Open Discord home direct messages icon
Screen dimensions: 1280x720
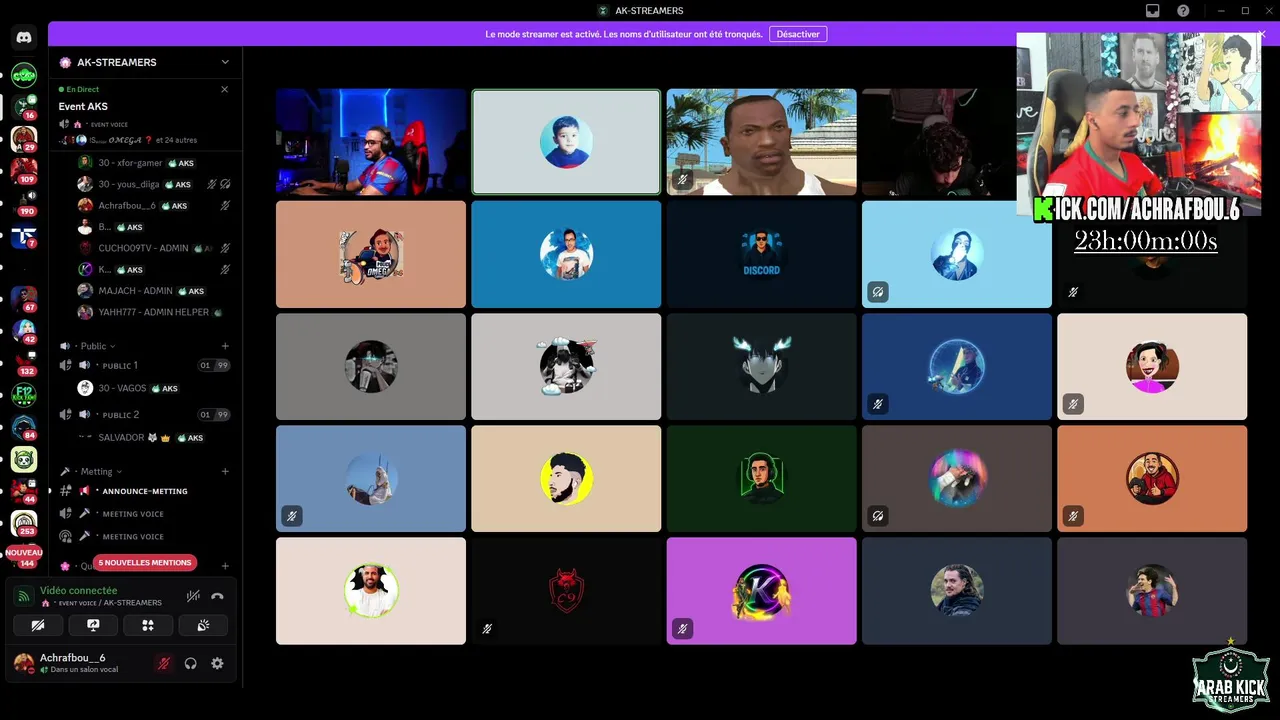coord(24,37)
